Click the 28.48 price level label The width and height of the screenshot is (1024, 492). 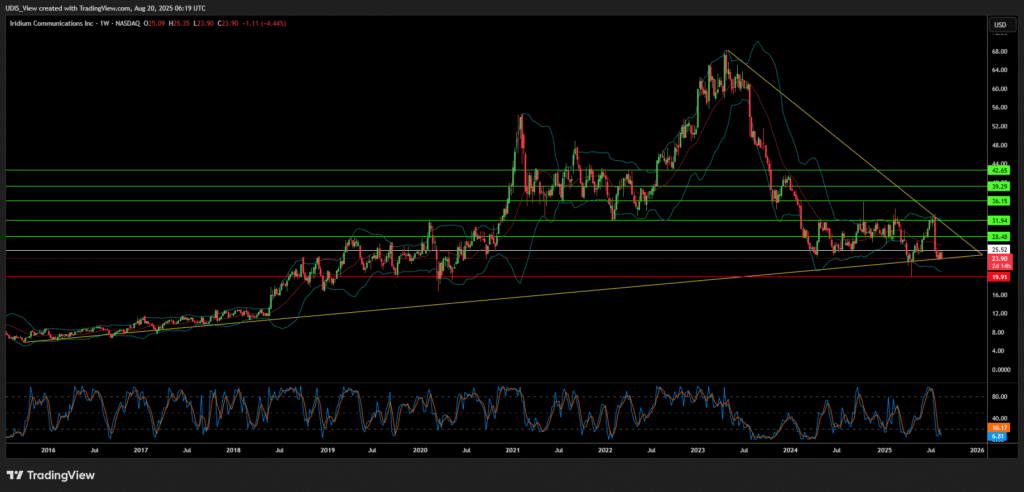click(x=997, y=236)
